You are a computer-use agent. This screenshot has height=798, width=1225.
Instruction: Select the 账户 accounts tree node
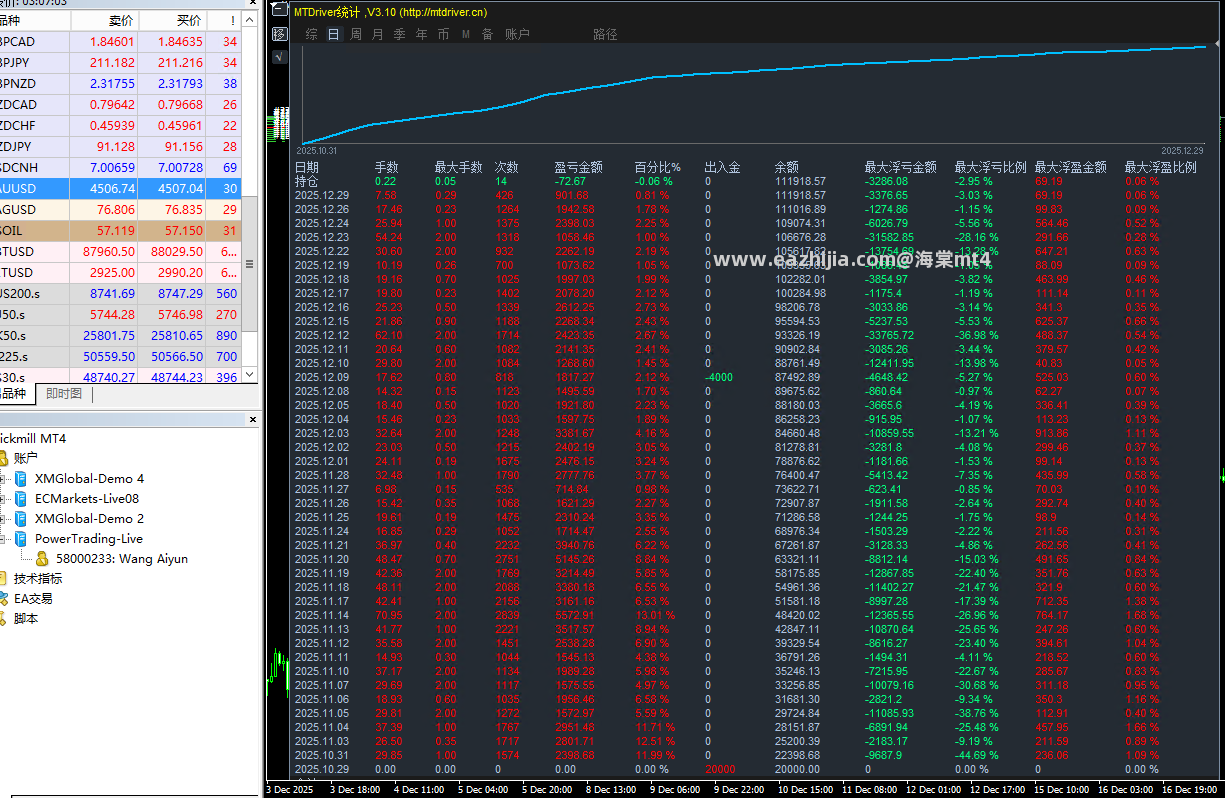pyautogui.click(x=26, y=458)
